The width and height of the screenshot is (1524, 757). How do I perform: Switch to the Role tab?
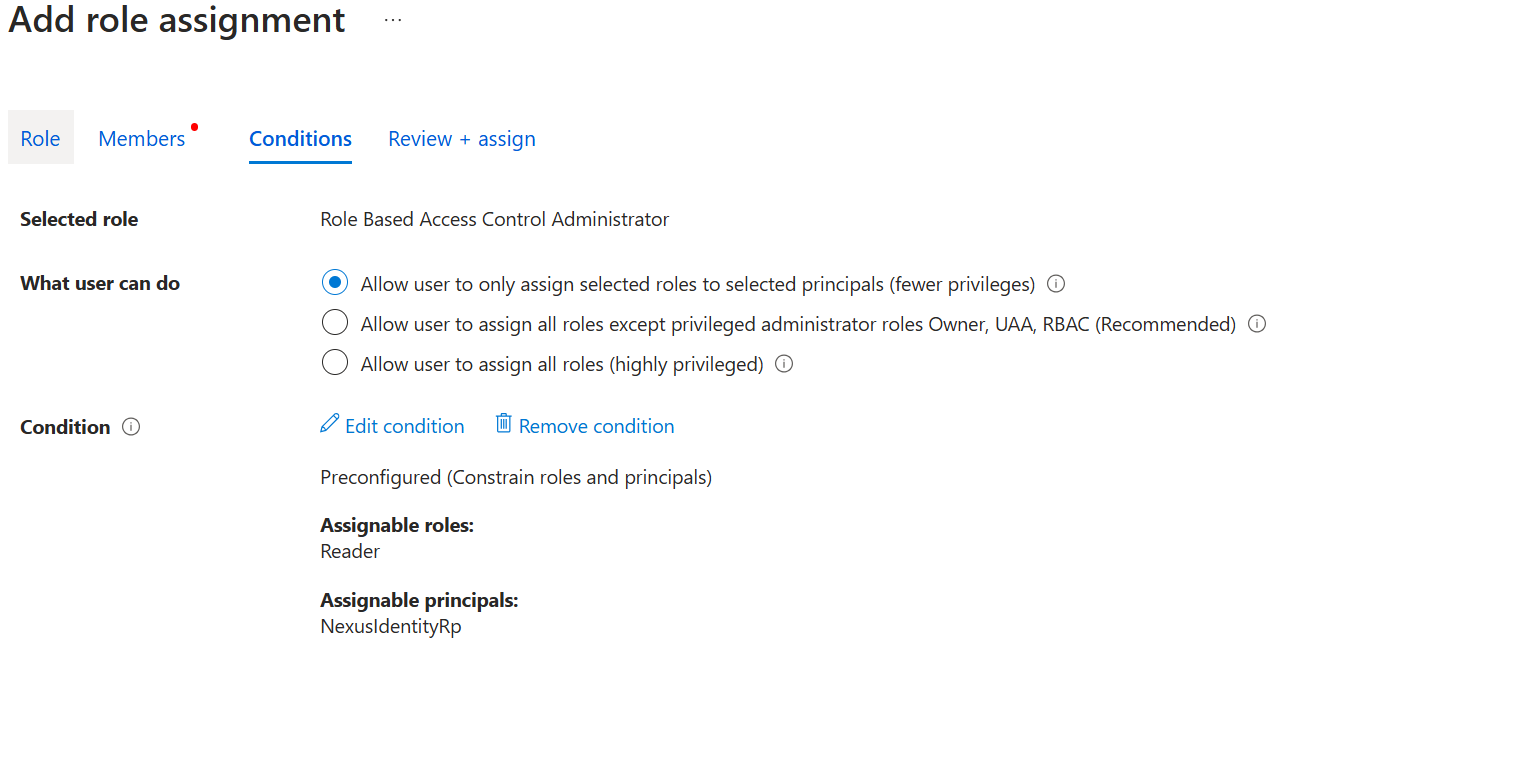pos(41,138)
